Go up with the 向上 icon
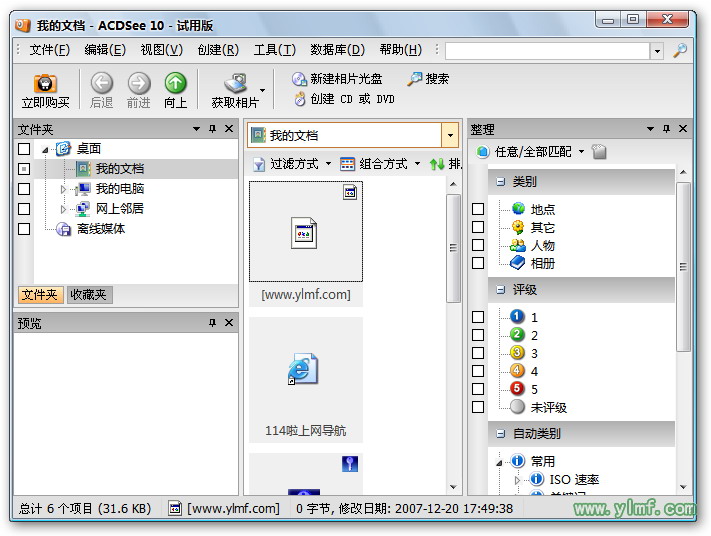This screenshot has width=711, height=536. (x=175, y=83)
